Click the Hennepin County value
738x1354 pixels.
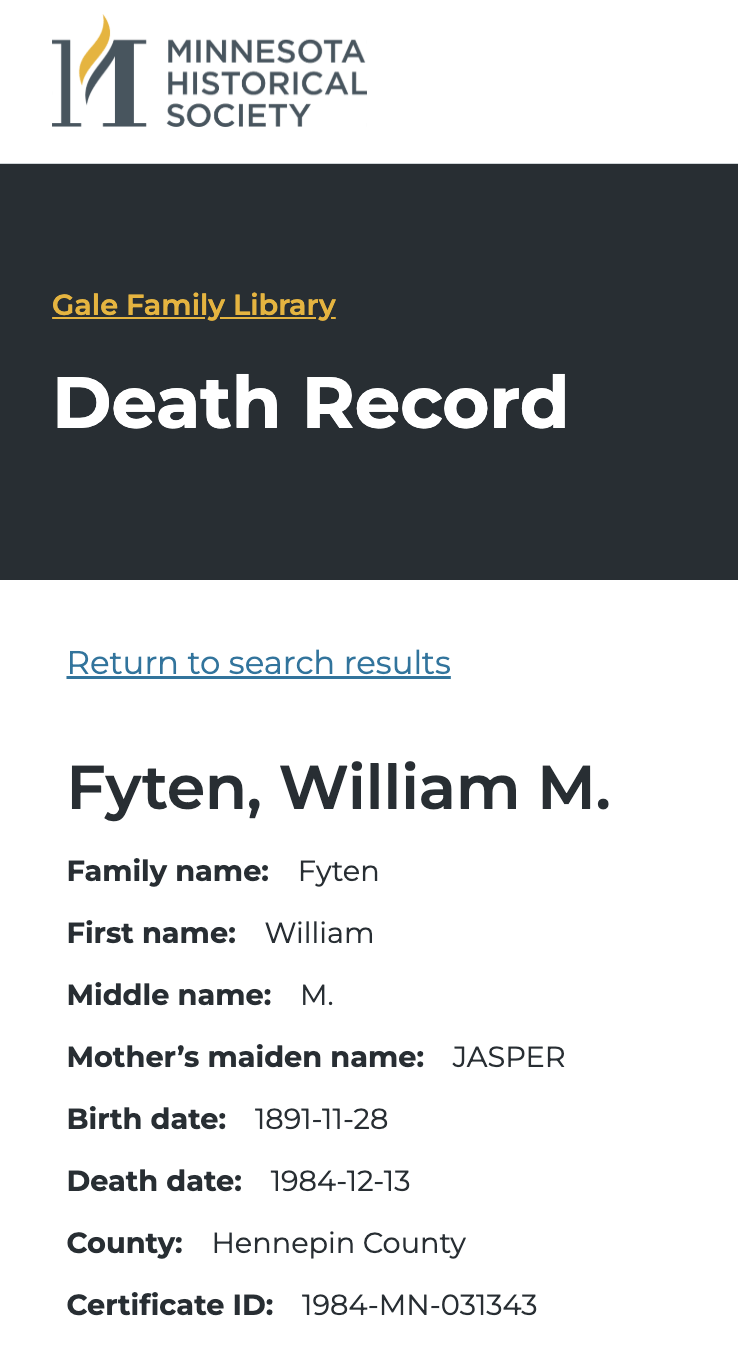pos(339,1244)
